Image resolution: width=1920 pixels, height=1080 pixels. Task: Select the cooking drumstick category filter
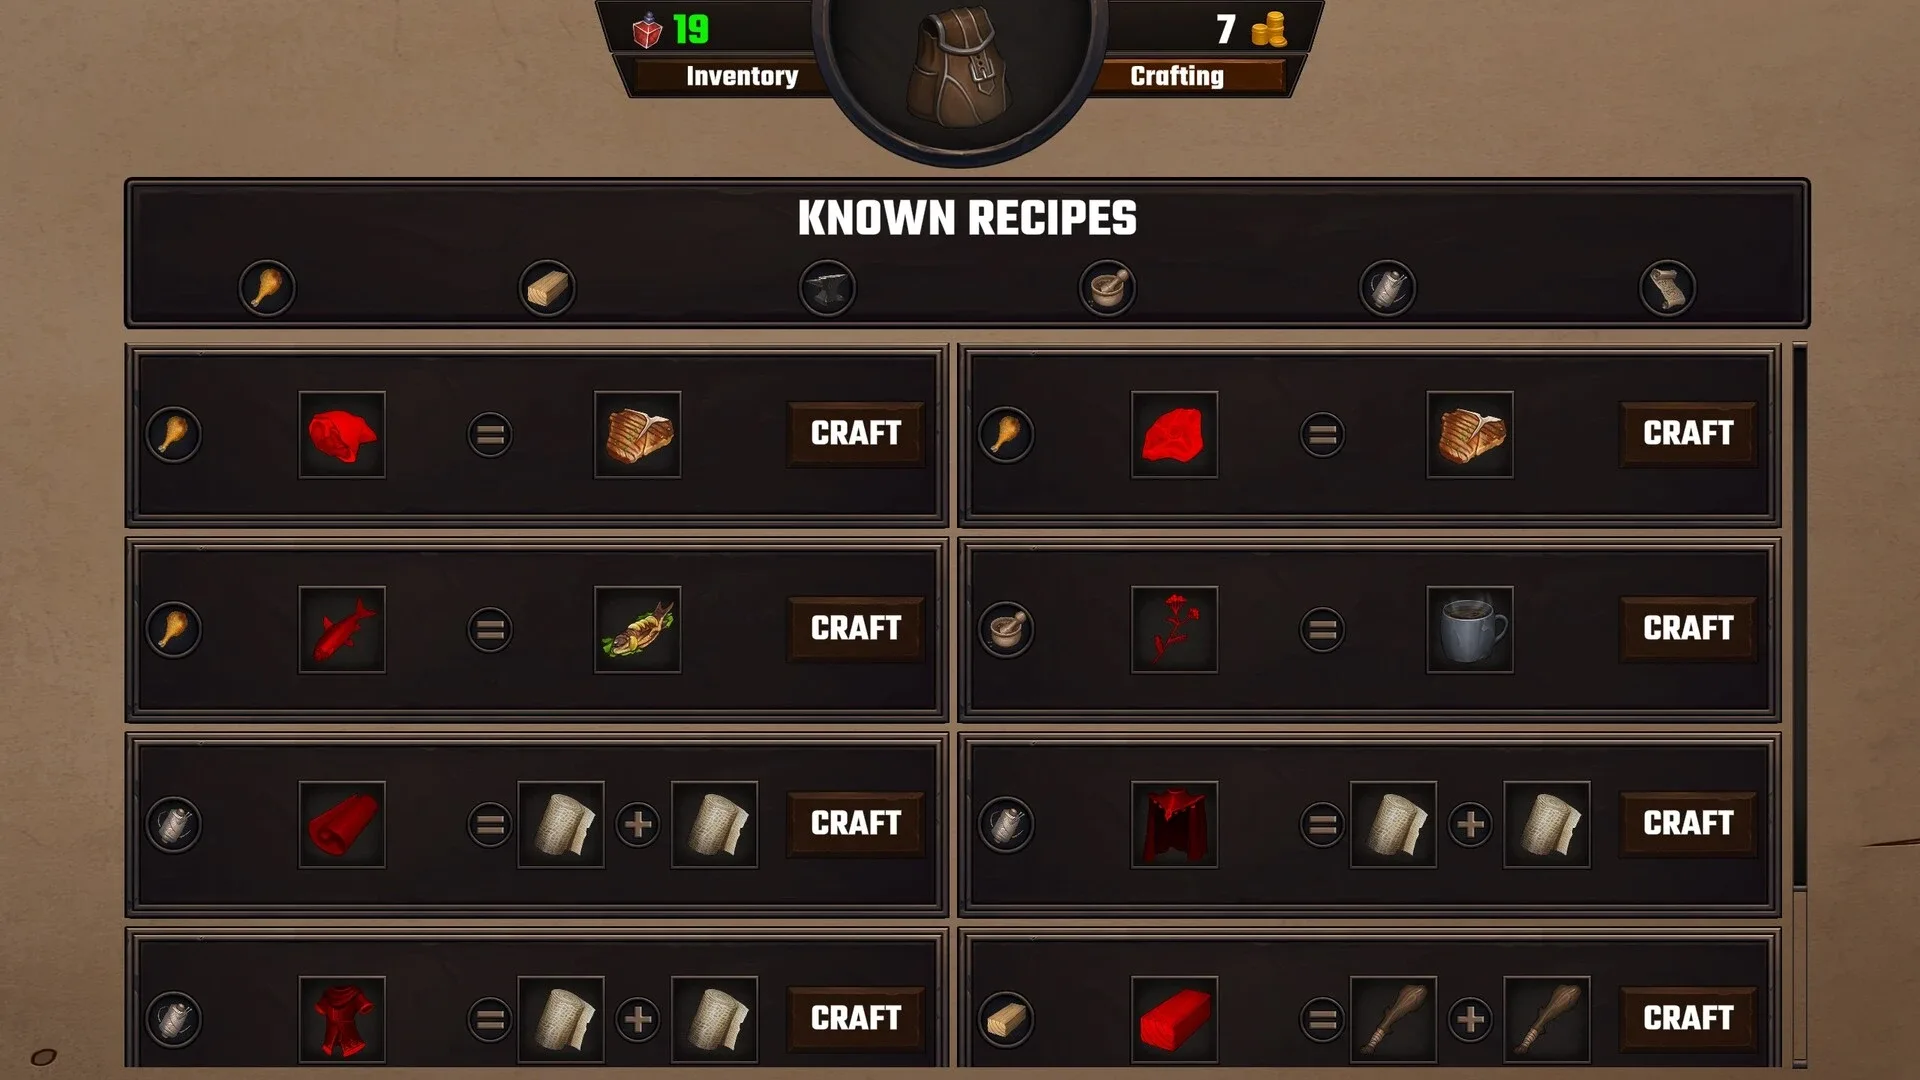click(x=267, y=288)
